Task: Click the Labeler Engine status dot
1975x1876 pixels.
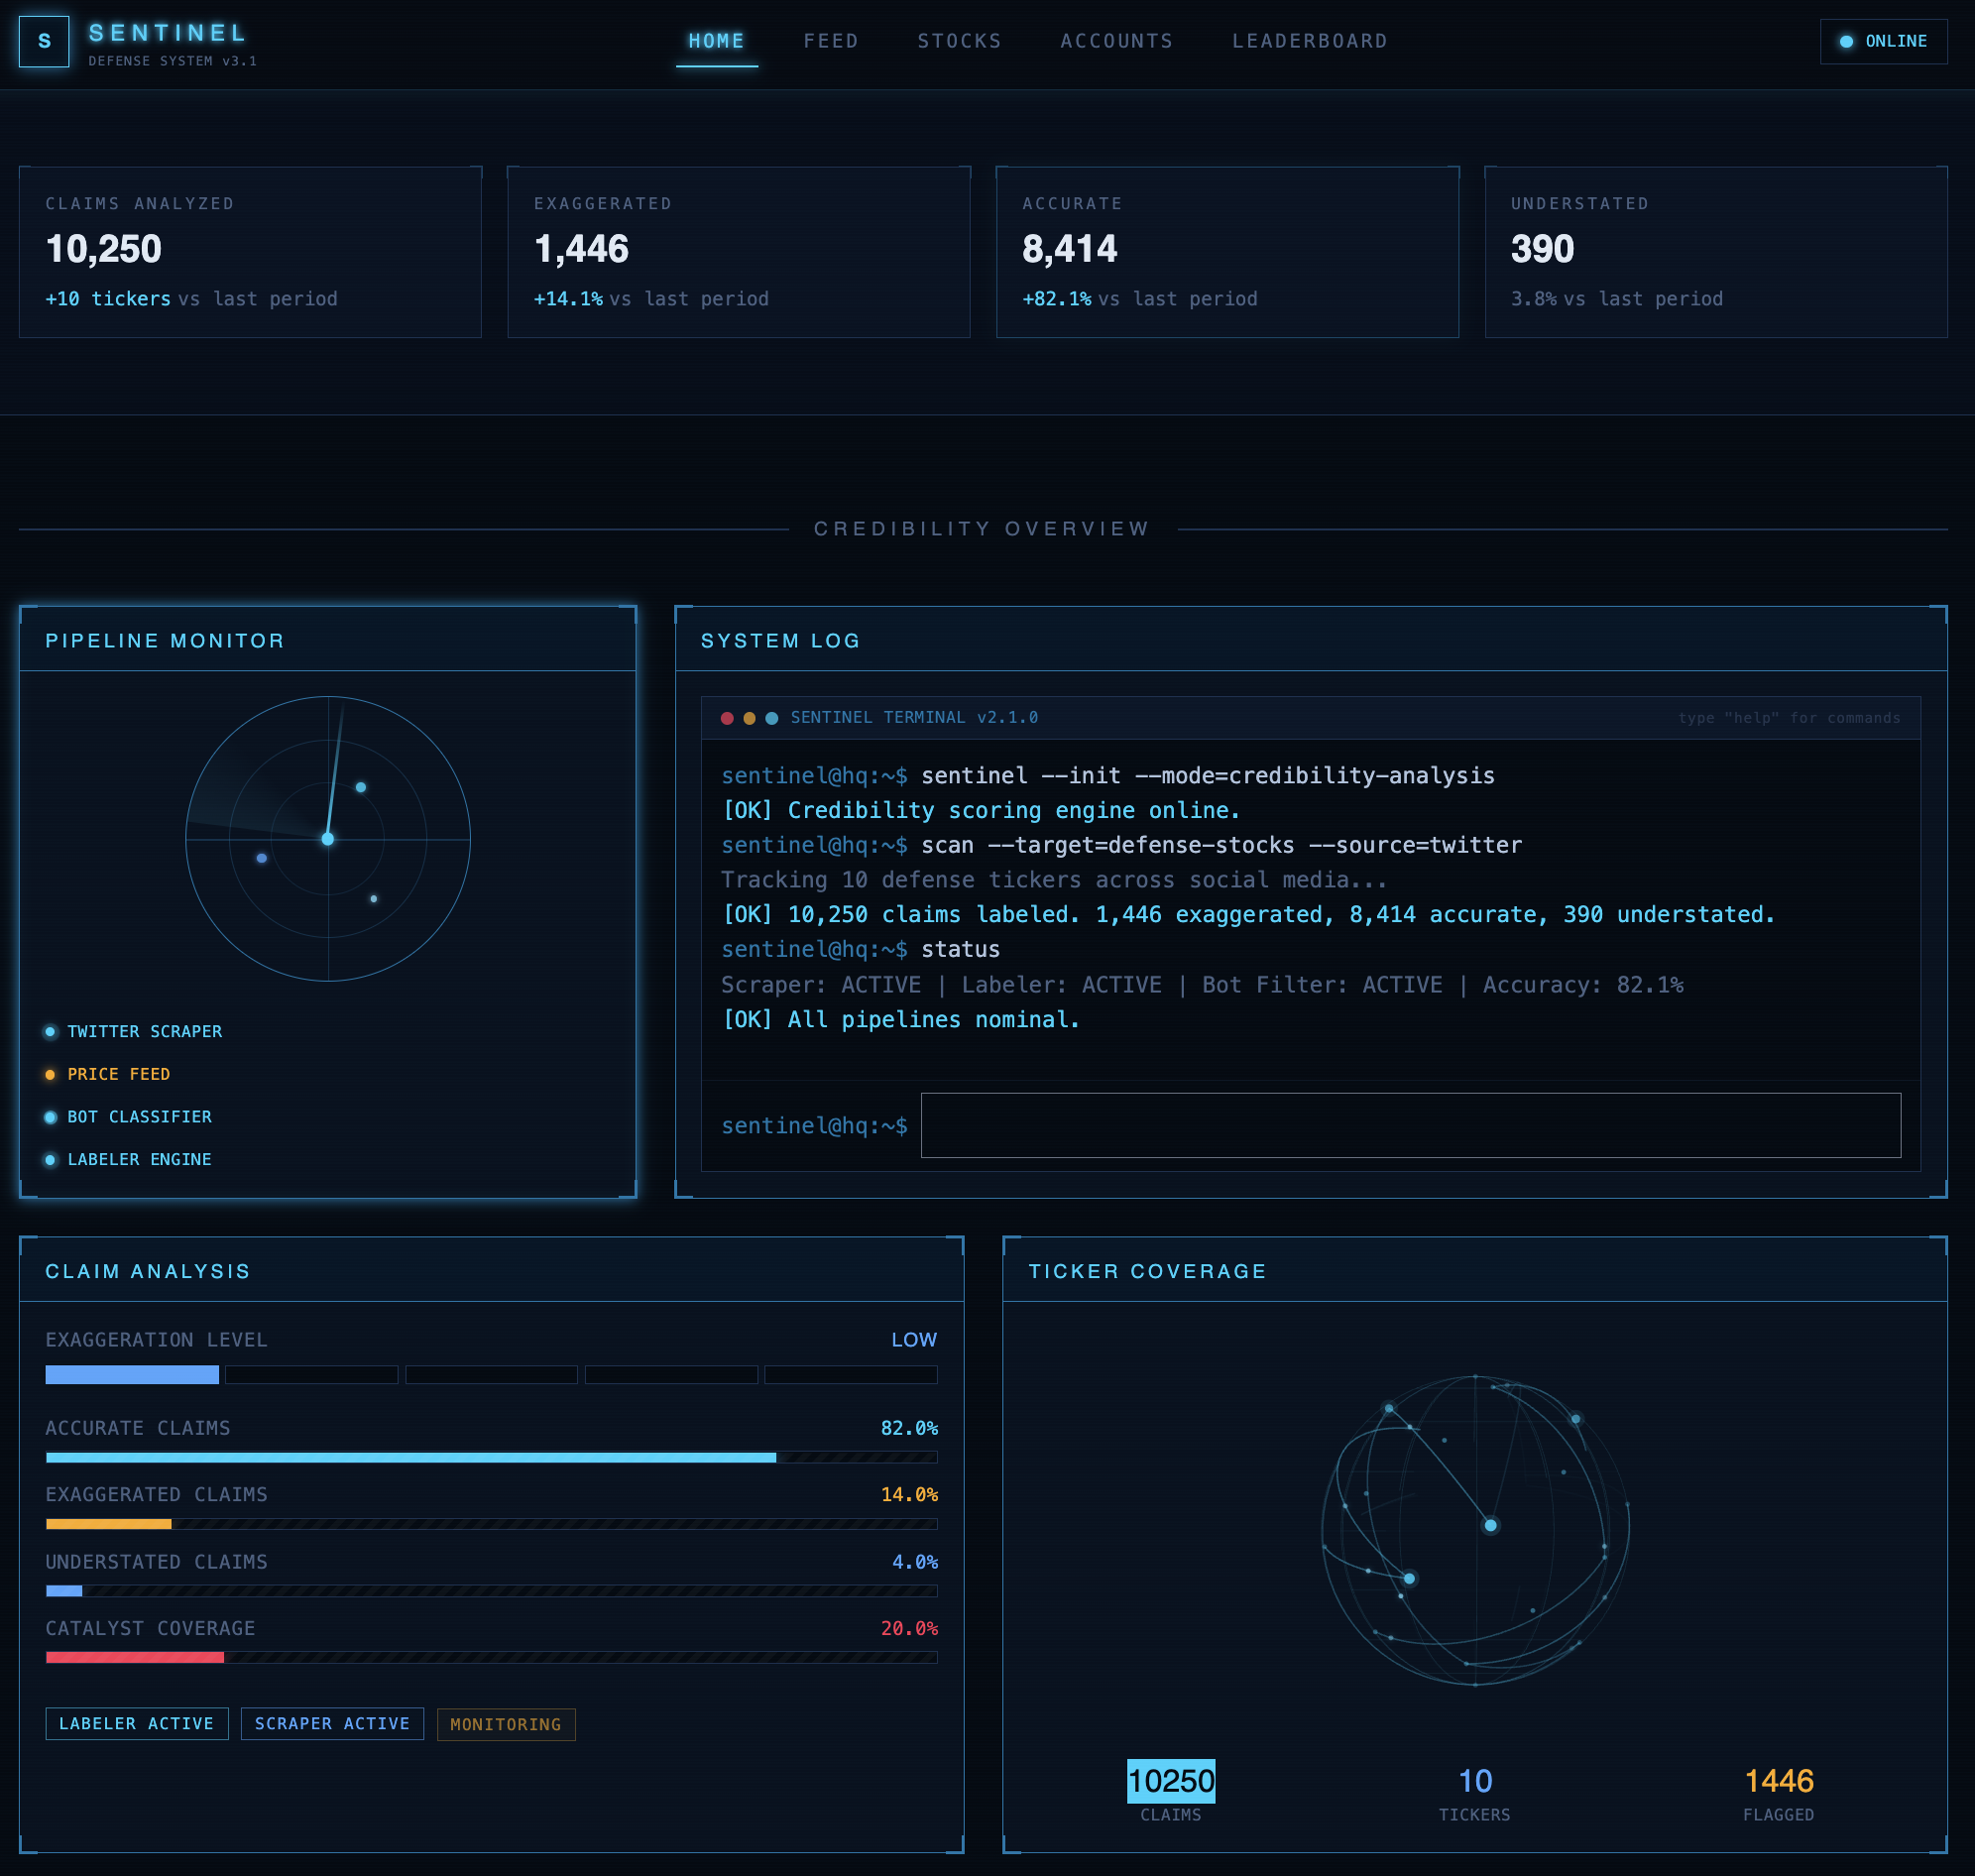Action: click(50, 1160)
